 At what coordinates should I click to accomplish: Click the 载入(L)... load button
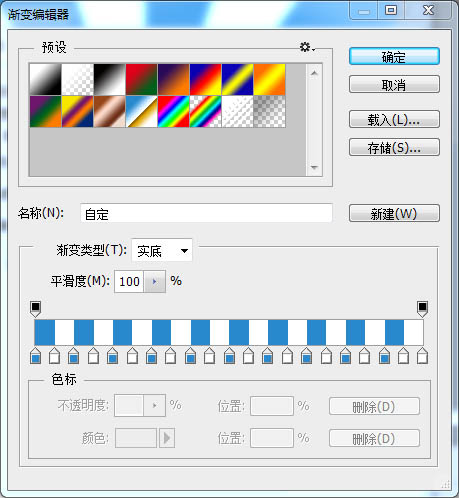[394, 119]
